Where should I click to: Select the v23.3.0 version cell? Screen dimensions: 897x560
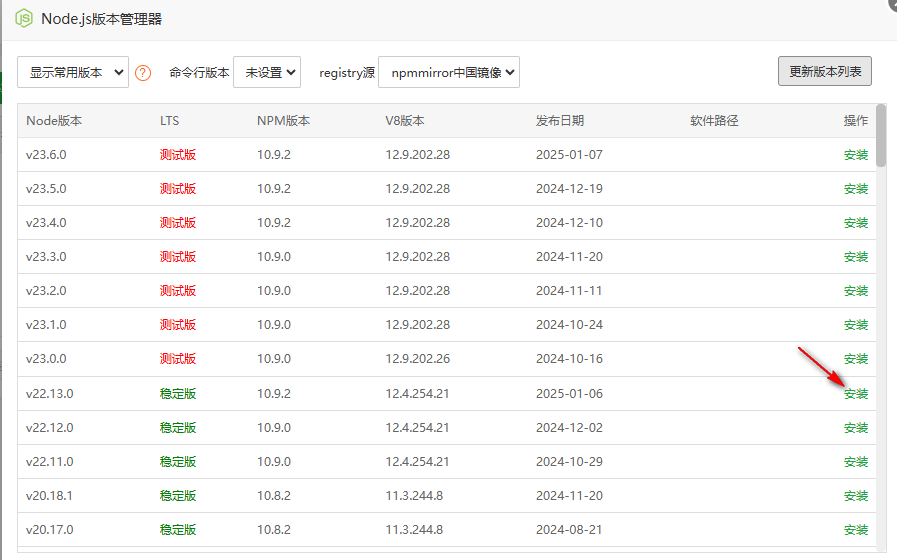(x=46, y=257)
